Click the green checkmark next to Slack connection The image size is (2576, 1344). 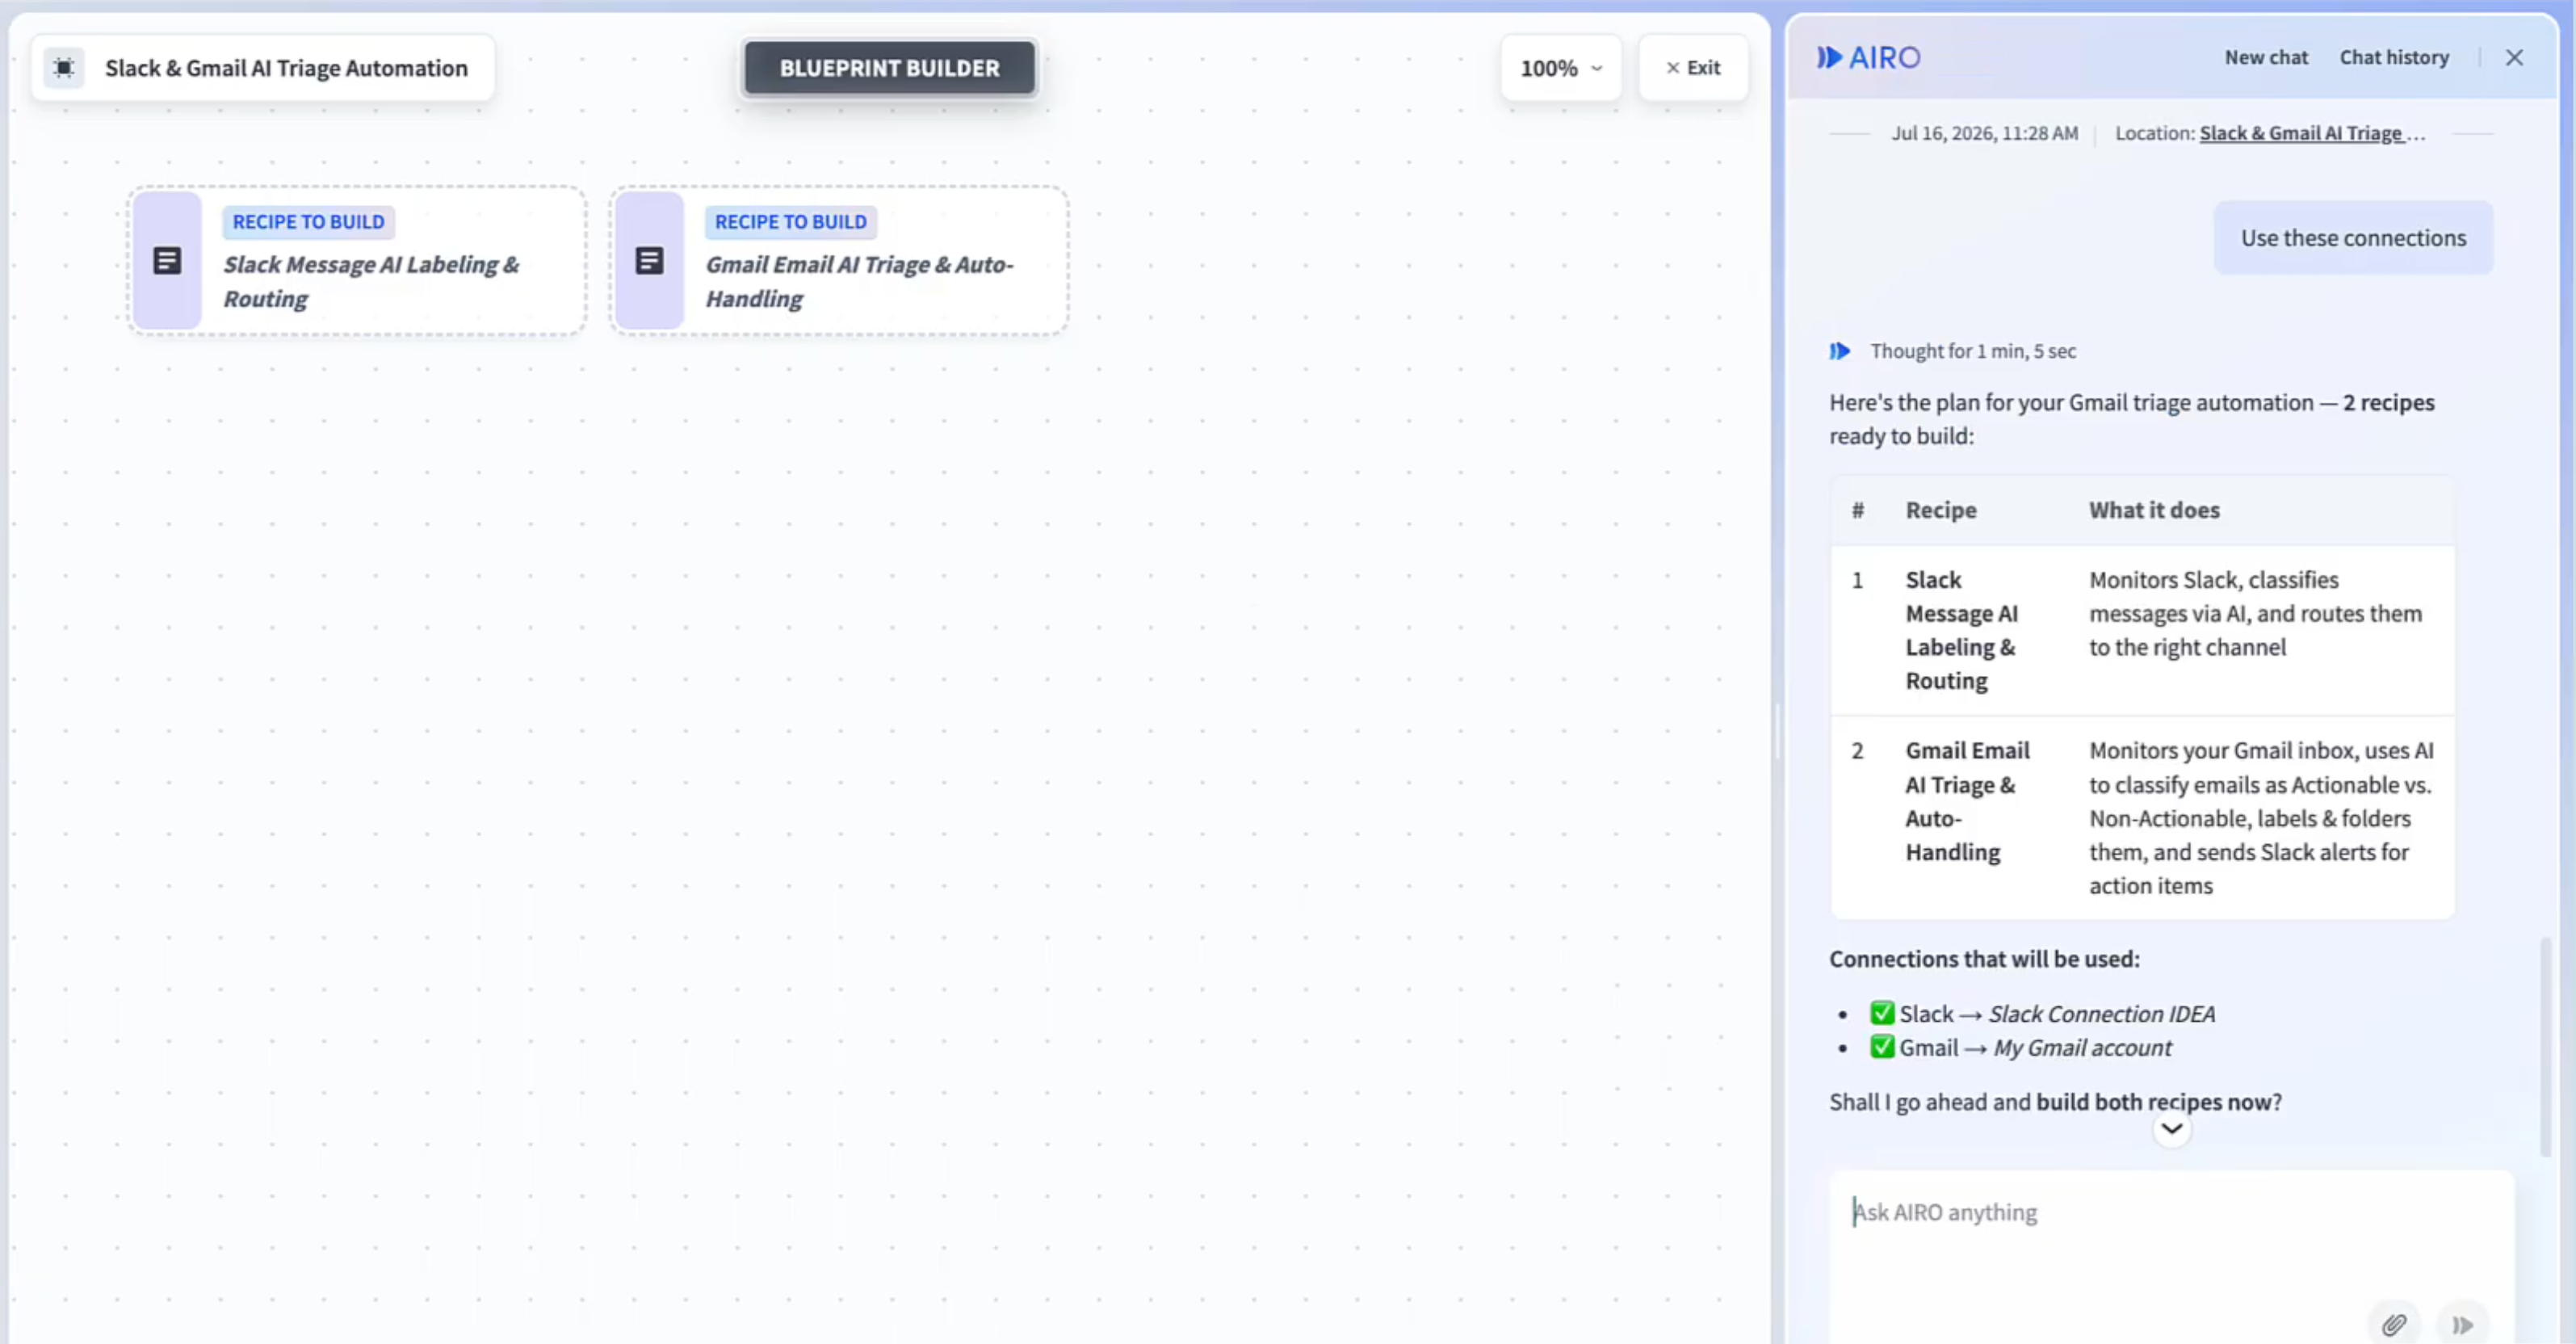coord(1882,1013)
